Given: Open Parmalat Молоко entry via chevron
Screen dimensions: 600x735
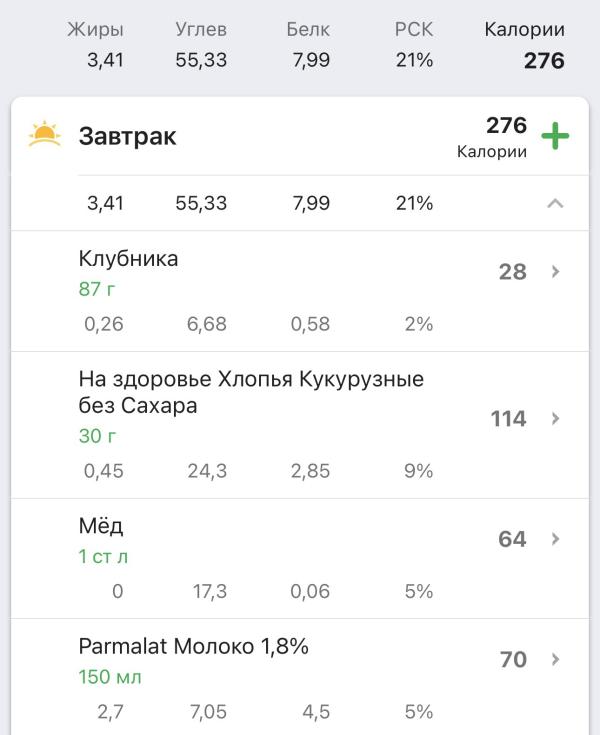Looking at the screenshot, I should point(555,659).
